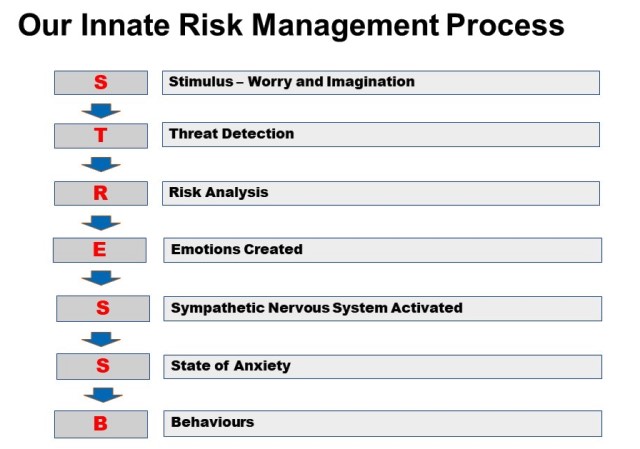Image resolution: width=640 pixels, height=449 pixels.
Task: Click the blue arrow below the first S box
Action: (101, 111)
